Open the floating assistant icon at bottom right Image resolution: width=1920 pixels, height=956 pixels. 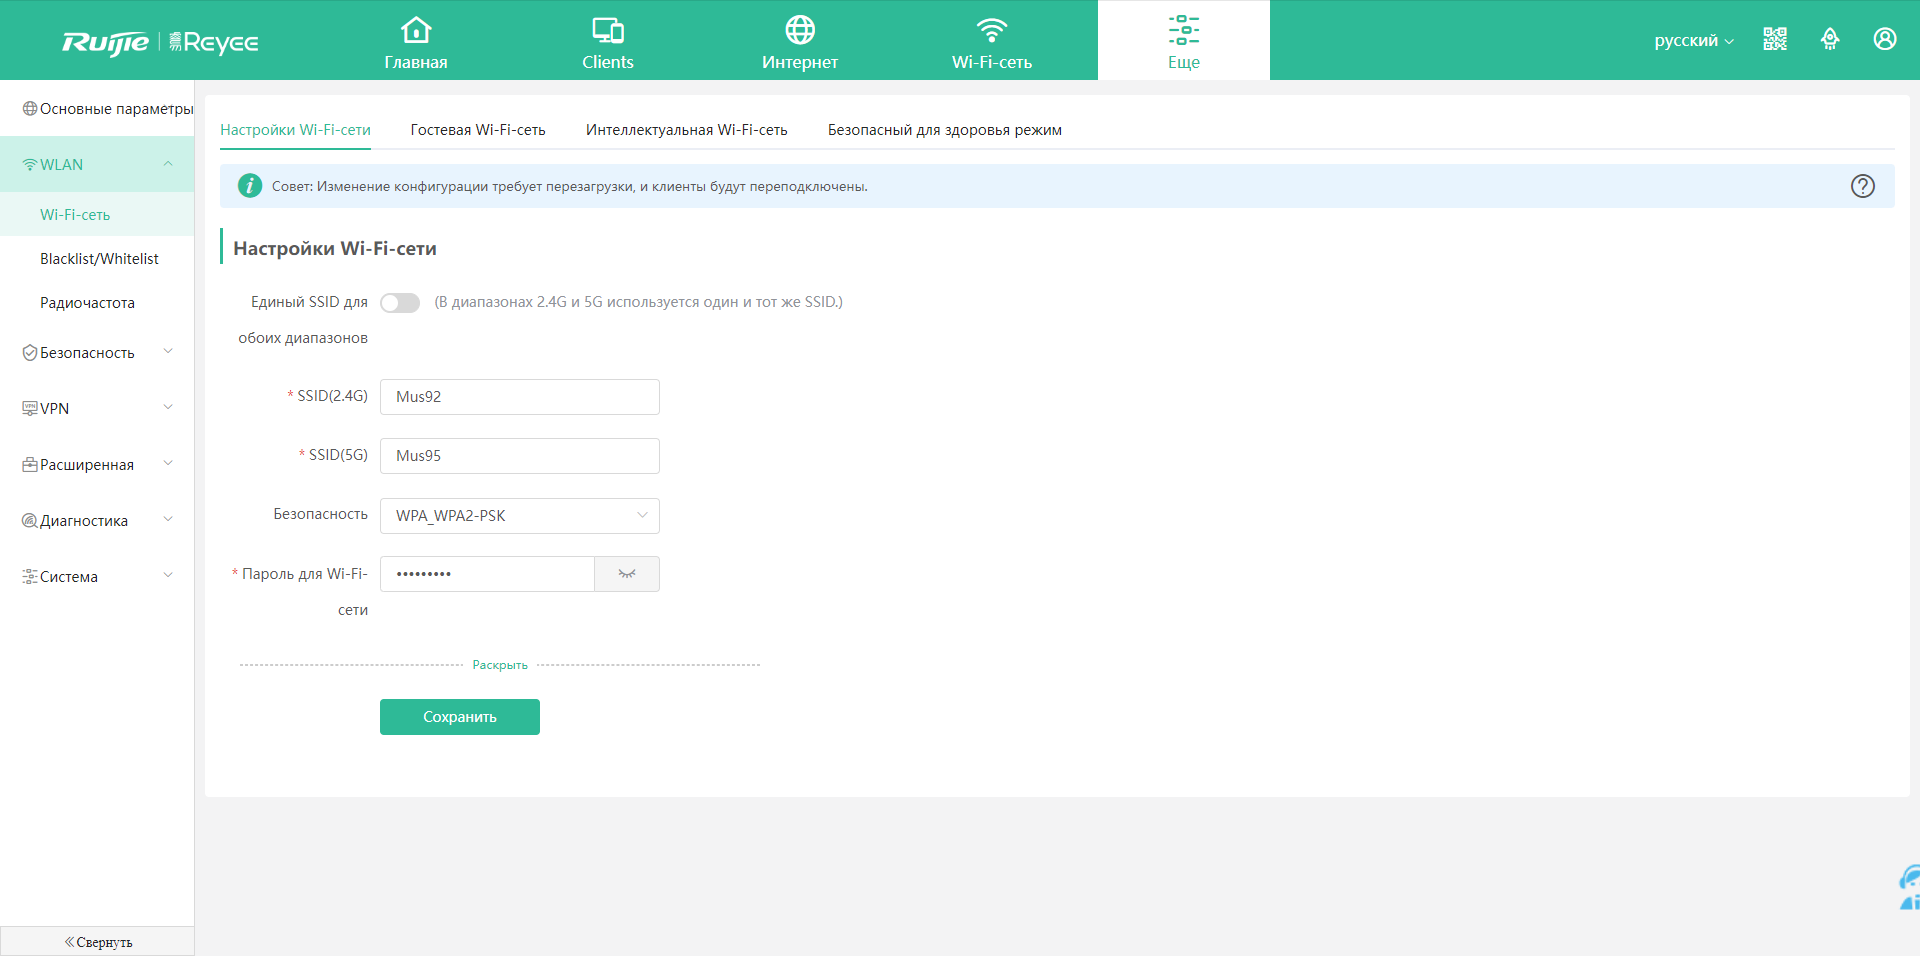[x=1909, y=888]
